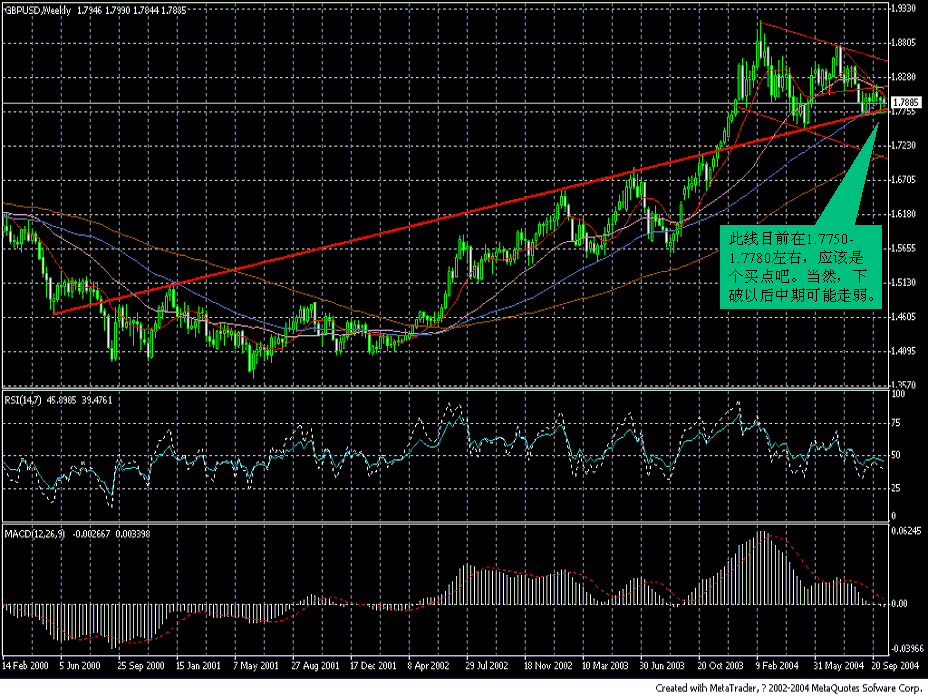Image resolution: width=928 pixels, height=696 pixels.
Task: Click the 100 level on the RSI scale
Action: [x=898, y=394]
